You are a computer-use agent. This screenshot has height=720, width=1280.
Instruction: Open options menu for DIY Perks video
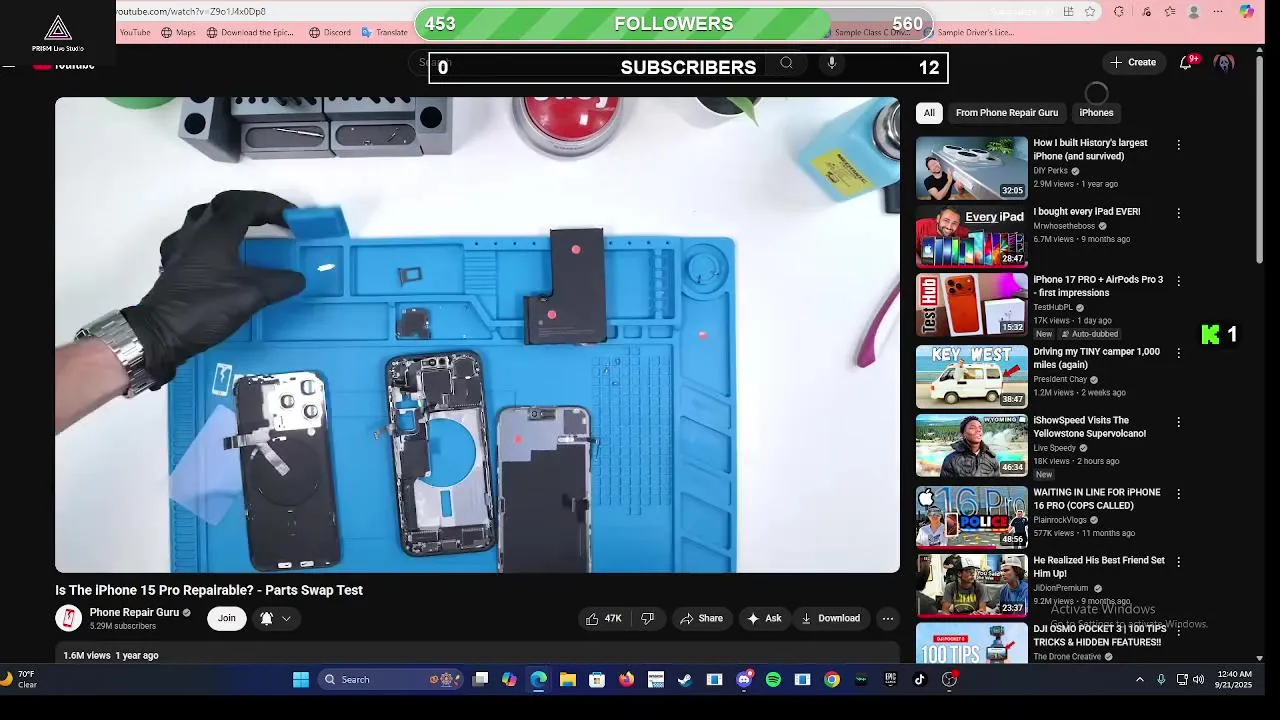[1178, 145]
